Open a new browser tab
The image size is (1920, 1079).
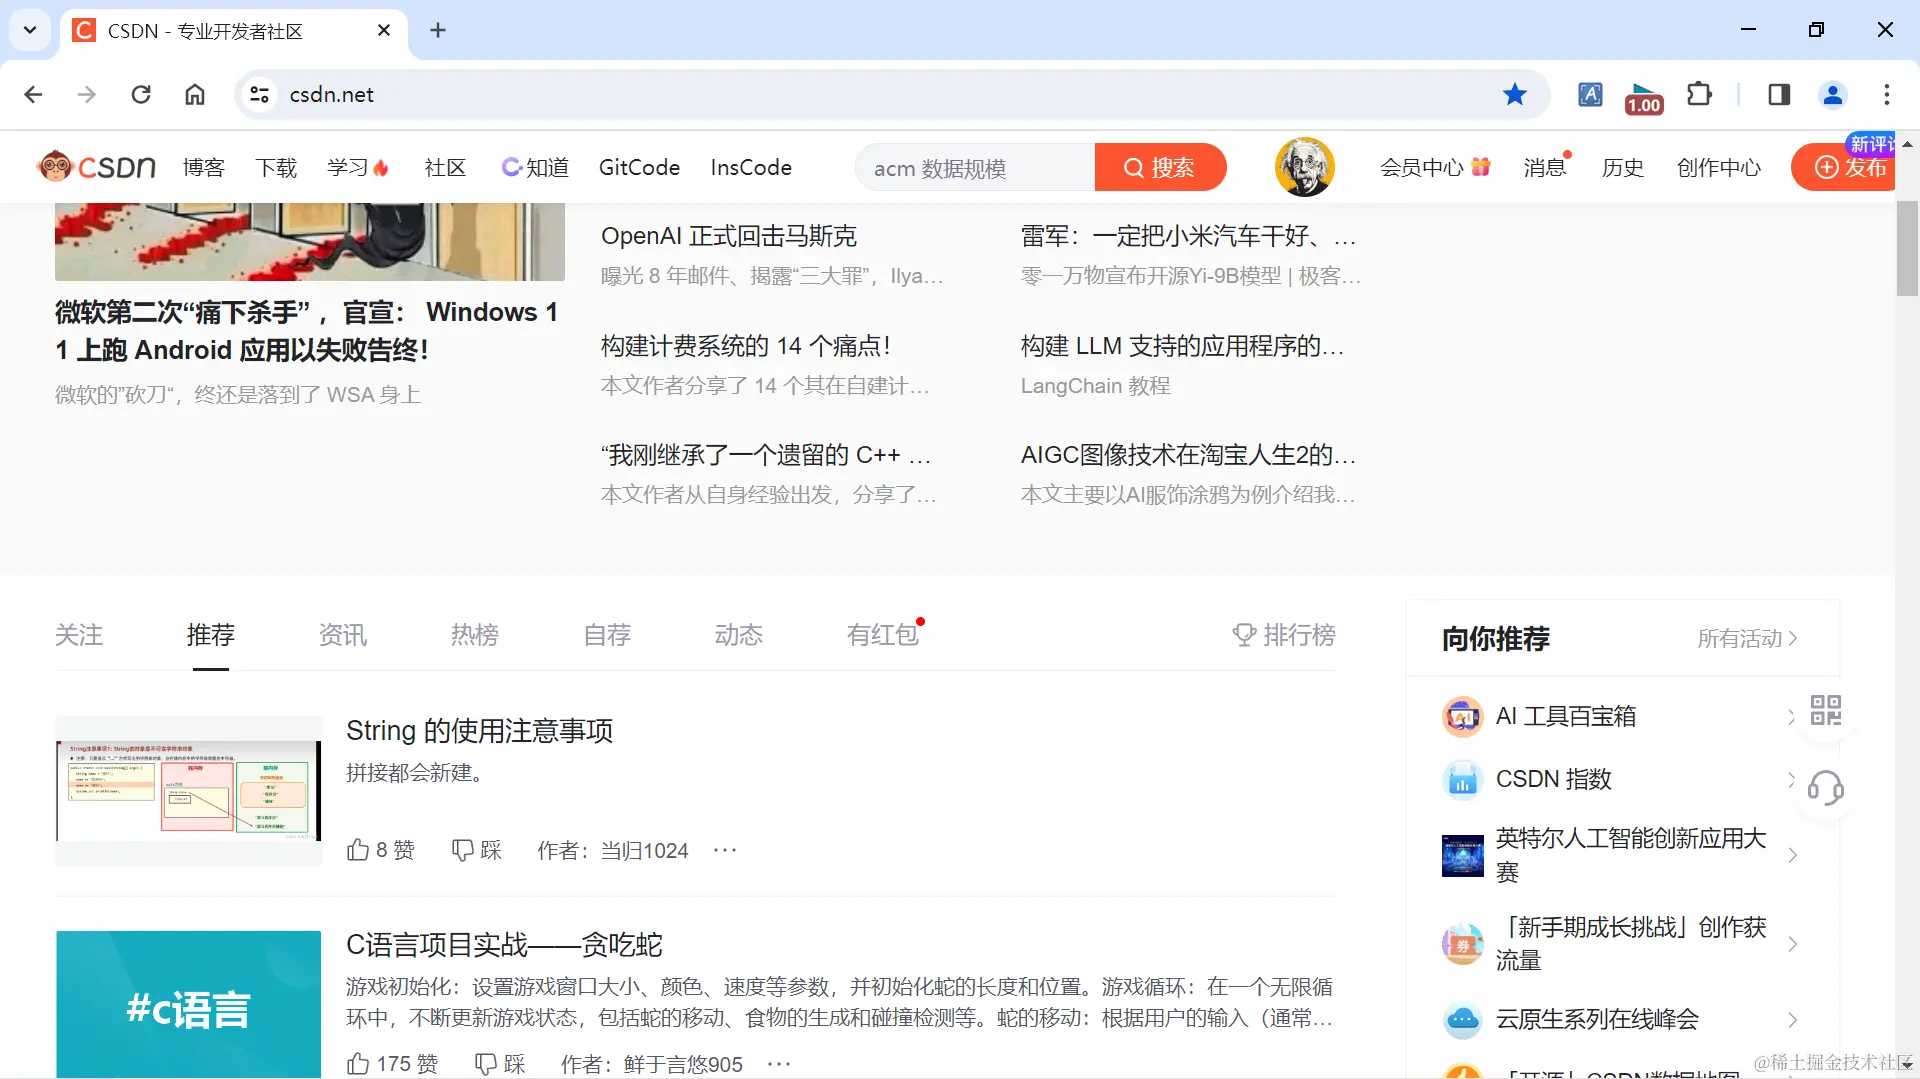pos(438,30)
